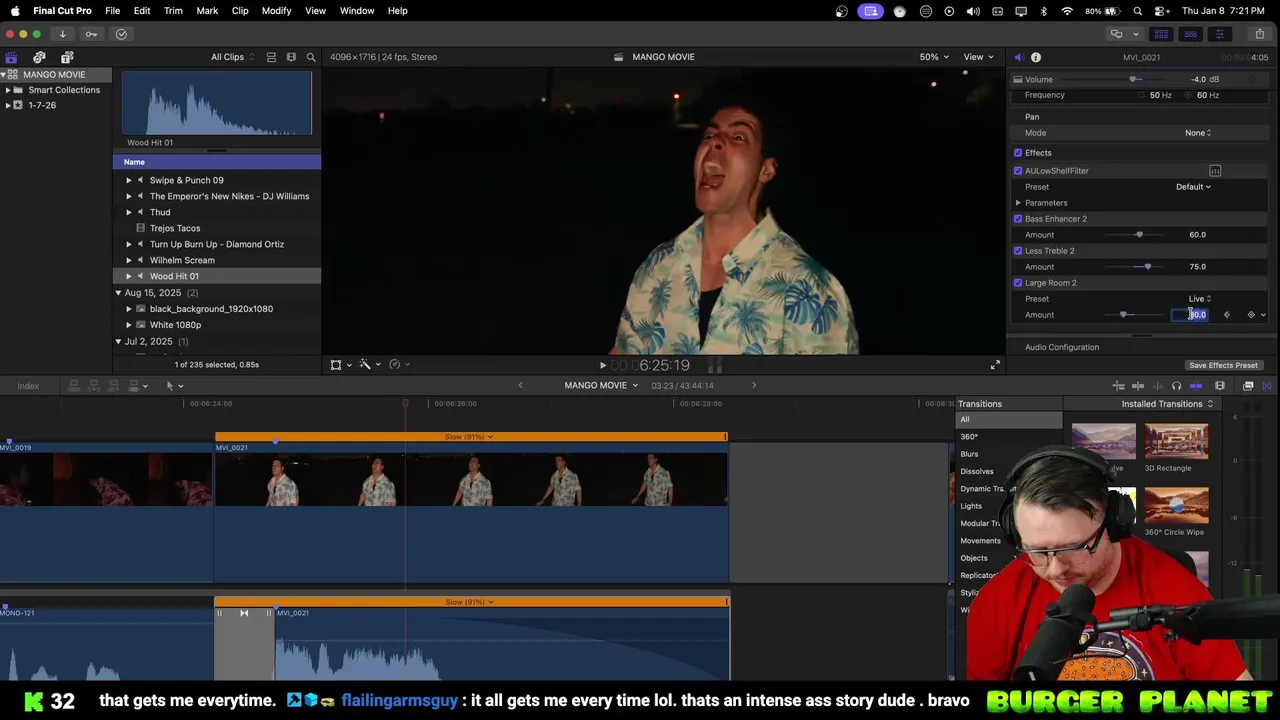Open Photos and Audio sidebar
The height and width of the screenshot is (720, 1280).
39,57
